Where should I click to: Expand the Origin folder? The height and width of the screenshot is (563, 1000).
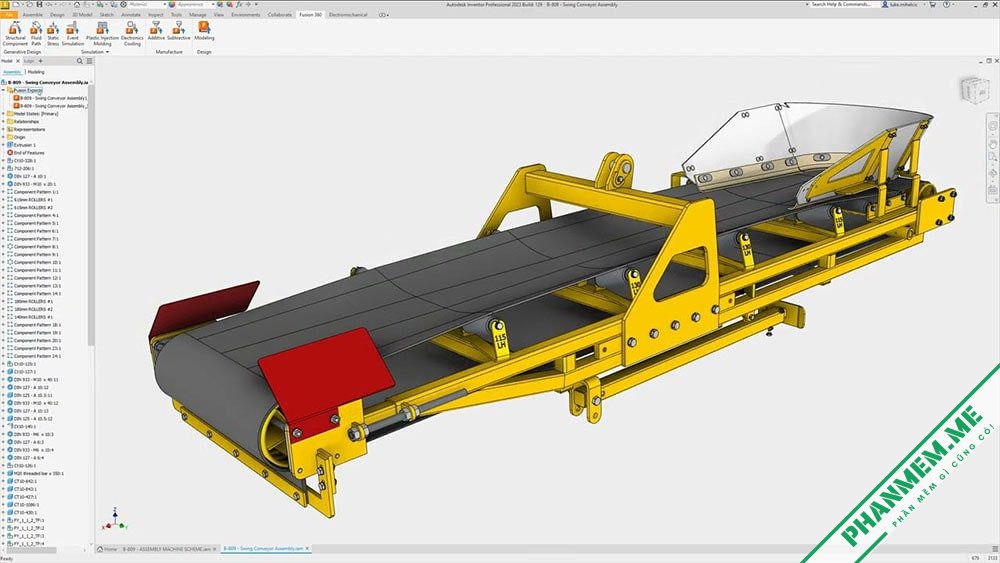point(3,137)
